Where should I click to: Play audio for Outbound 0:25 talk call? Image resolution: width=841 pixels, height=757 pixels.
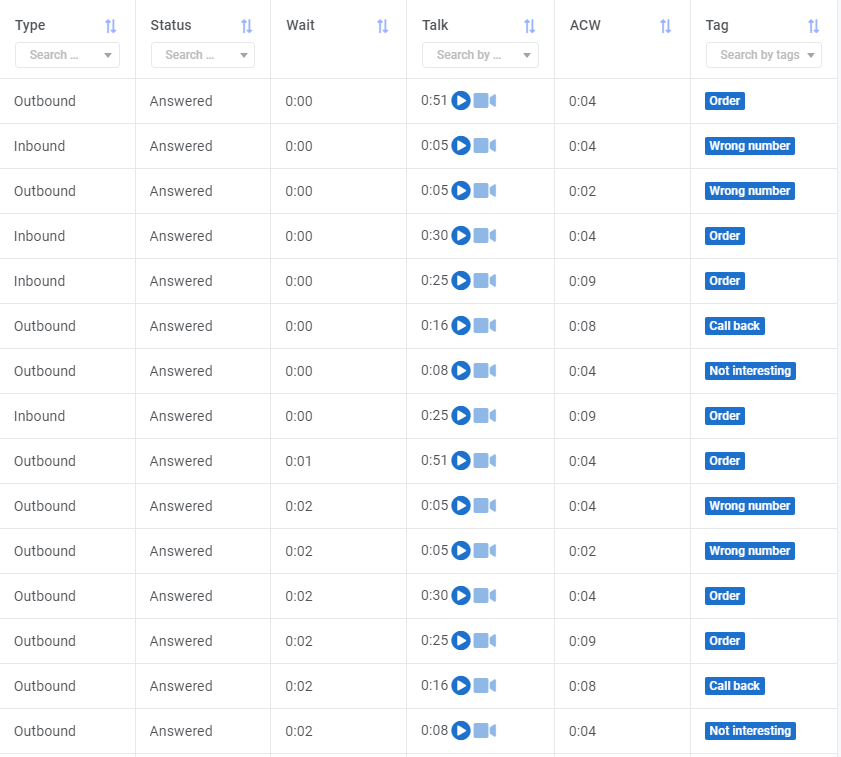(x=461, y=641)
